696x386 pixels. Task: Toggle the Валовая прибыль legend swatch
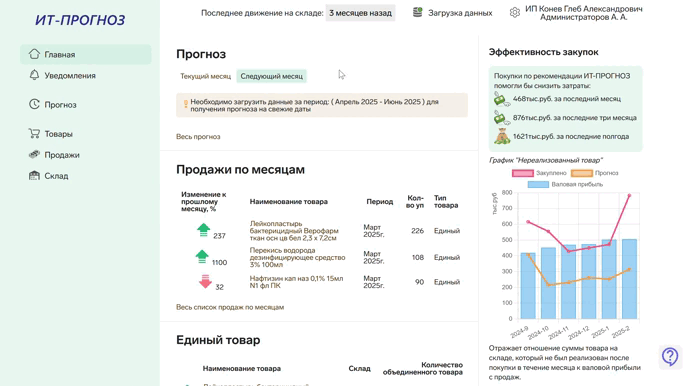click(538, 185)
